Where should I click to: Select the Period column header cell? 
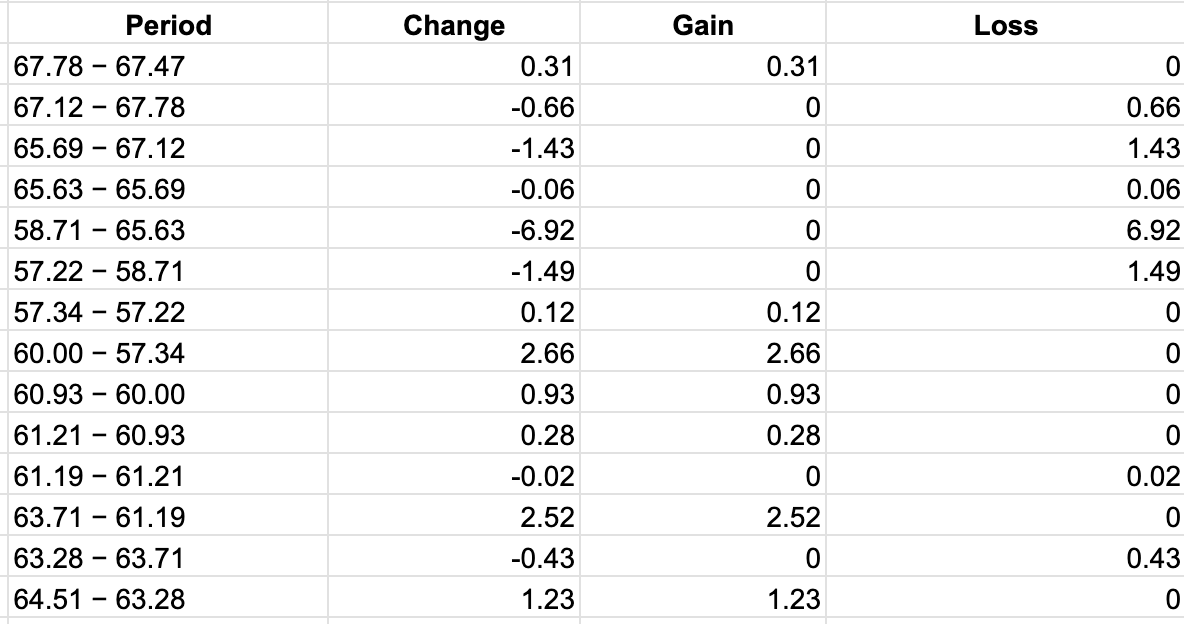pyautogui.click(x=169, y=25)
